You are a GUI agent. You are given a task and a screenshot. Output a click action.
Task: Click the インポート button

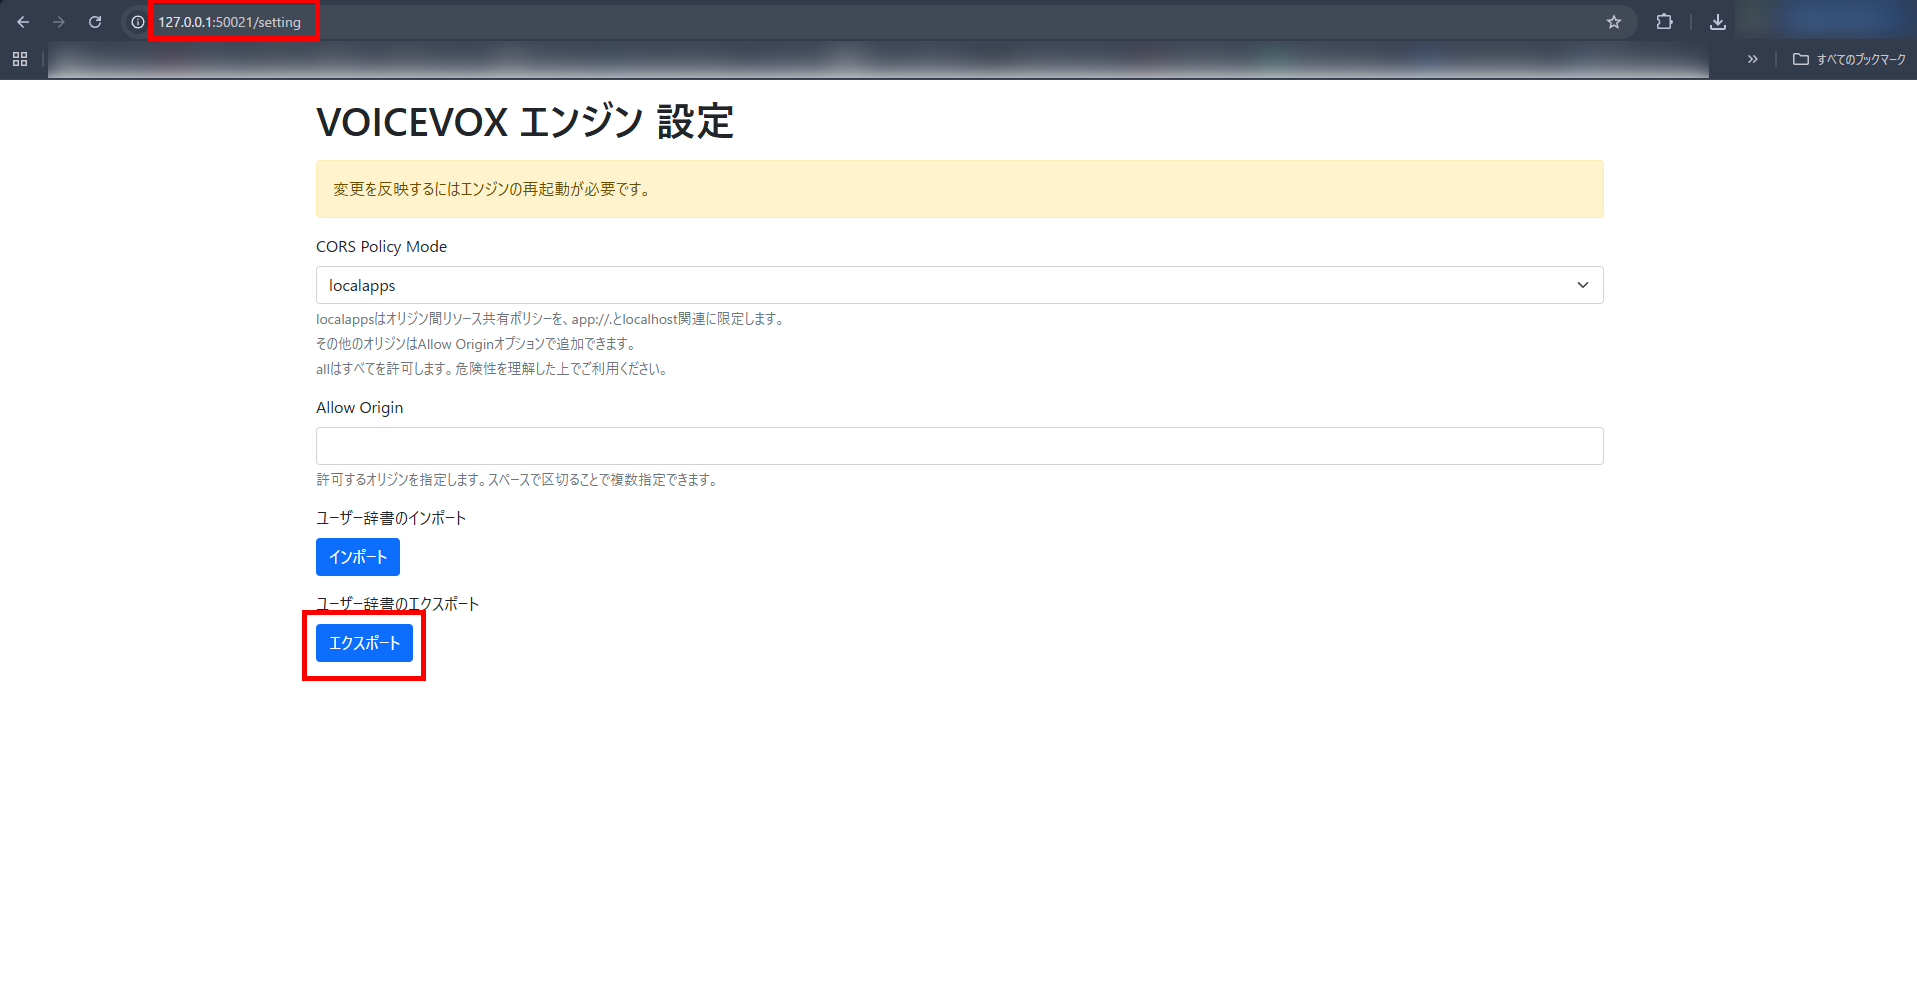coord(358,557)
